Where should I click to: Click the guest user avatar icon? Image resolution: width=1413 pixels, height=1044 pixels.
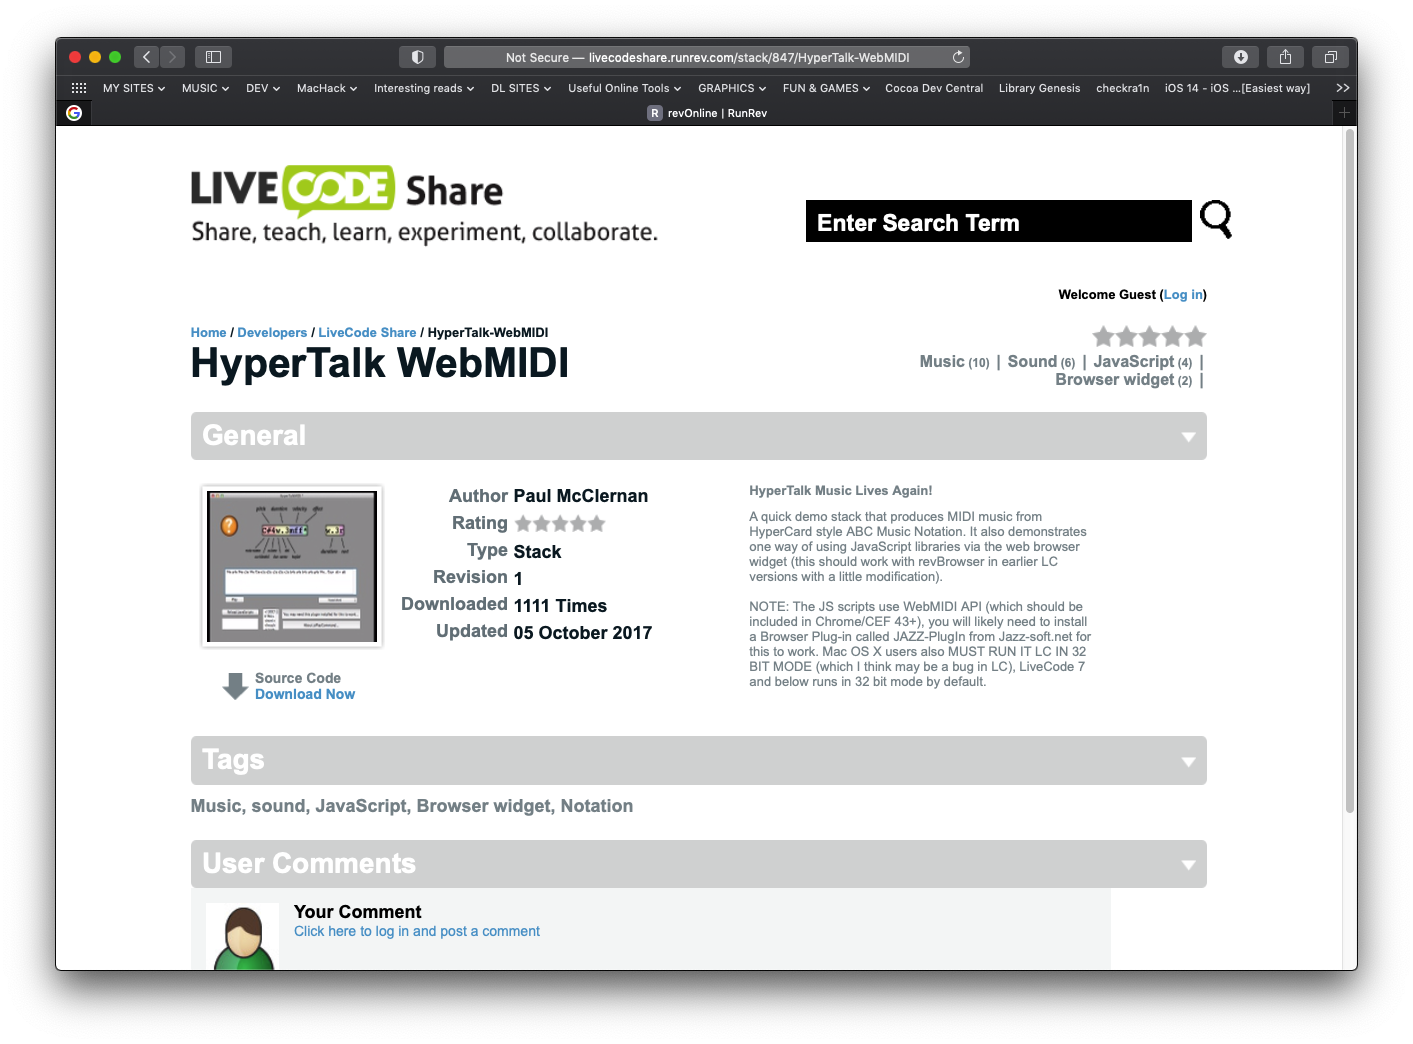point(243,937)
